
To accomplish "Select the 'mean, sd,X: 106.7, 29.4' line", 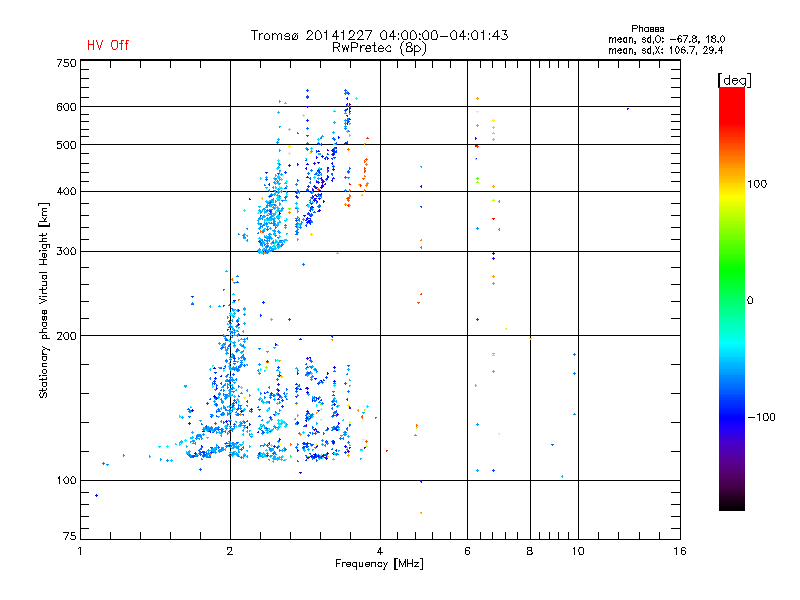I will coord(665,50).
